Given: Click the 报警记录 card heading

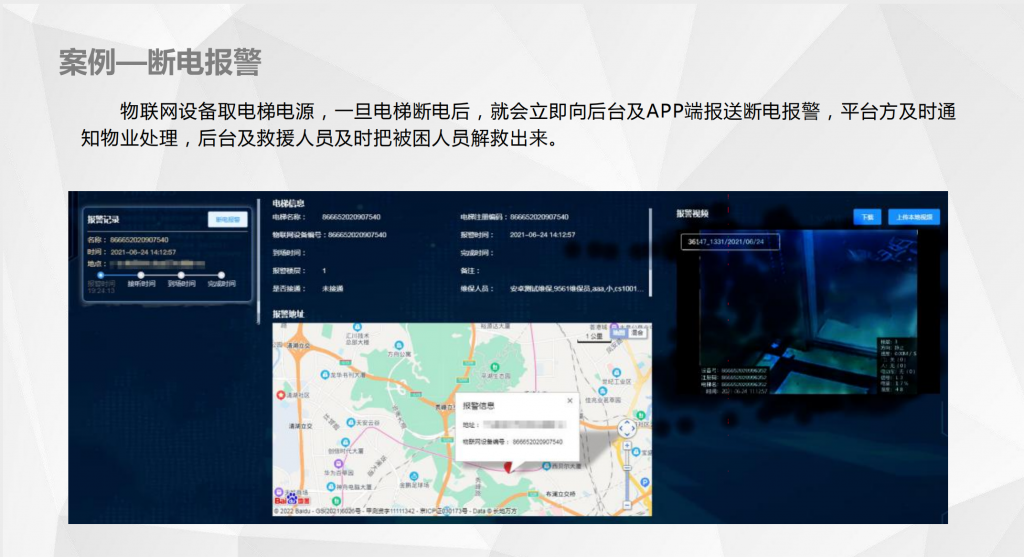Looking at the screenshot, I should (103, 219).
